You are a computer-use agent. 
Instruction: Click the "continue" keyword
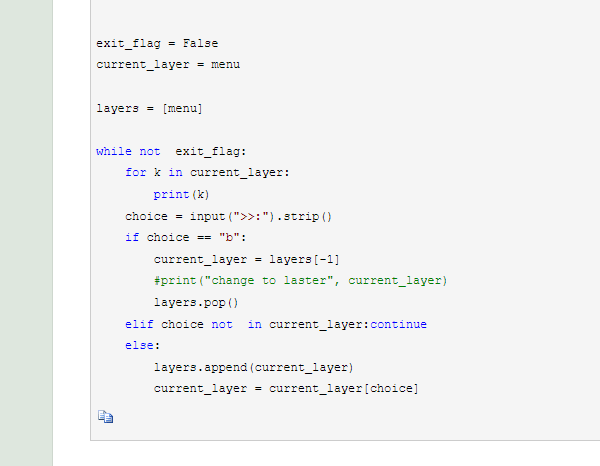[x=398, y=324]
